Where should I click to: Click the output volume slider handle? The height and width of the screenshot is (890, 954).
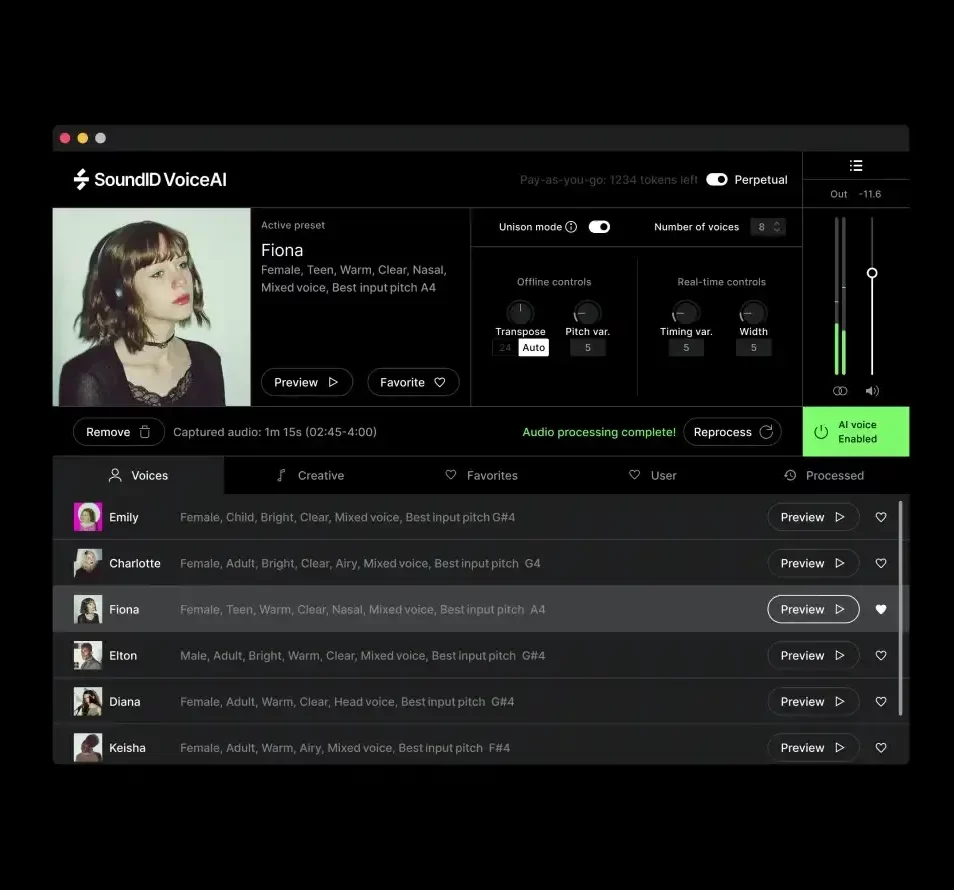[872, 273]
